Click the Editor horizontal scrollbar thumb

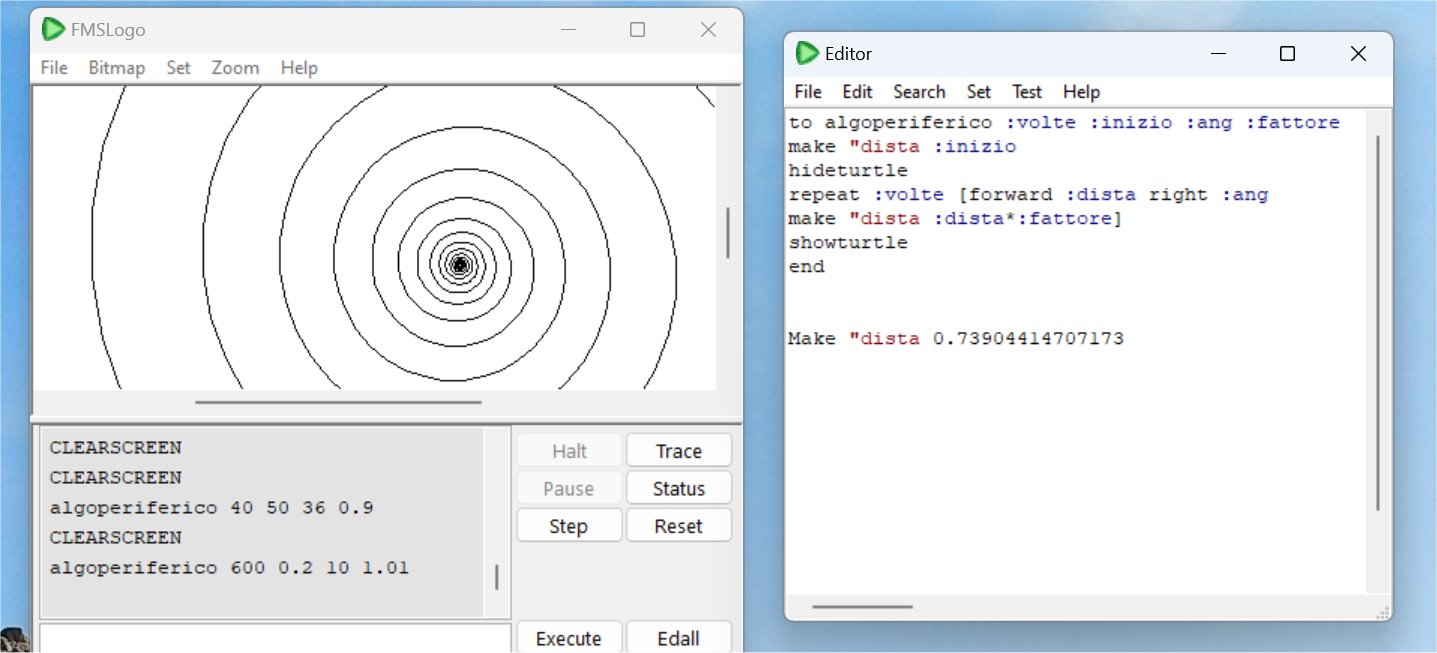pos(862,606)
